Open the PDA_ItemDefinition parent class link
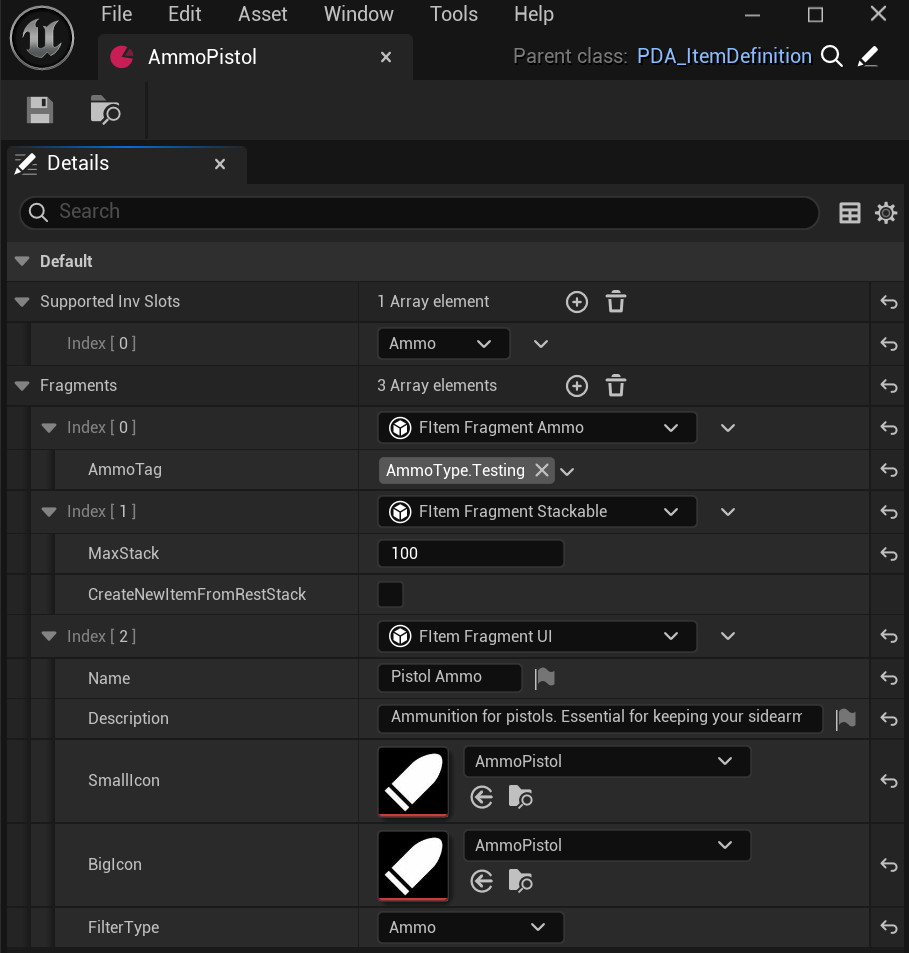 pos(724,57)
